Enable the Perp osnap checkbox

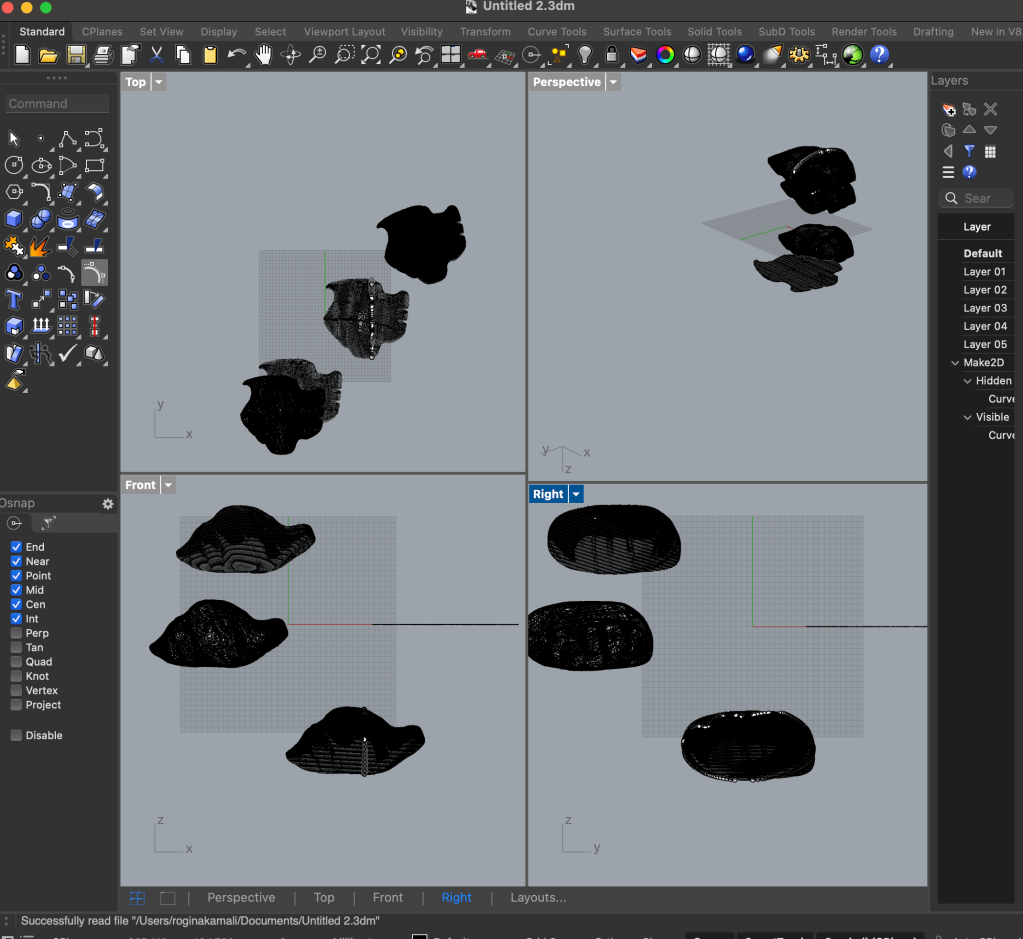point(16,633)
